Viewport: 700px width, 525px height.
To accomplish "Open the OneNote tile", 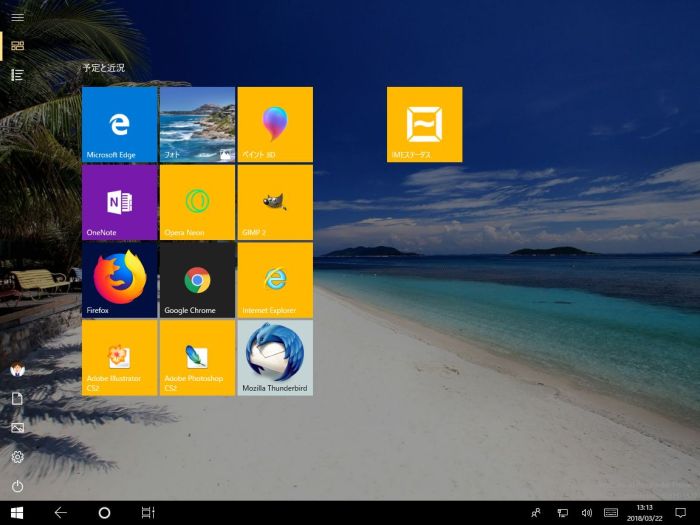I will [x=119, y=202].
